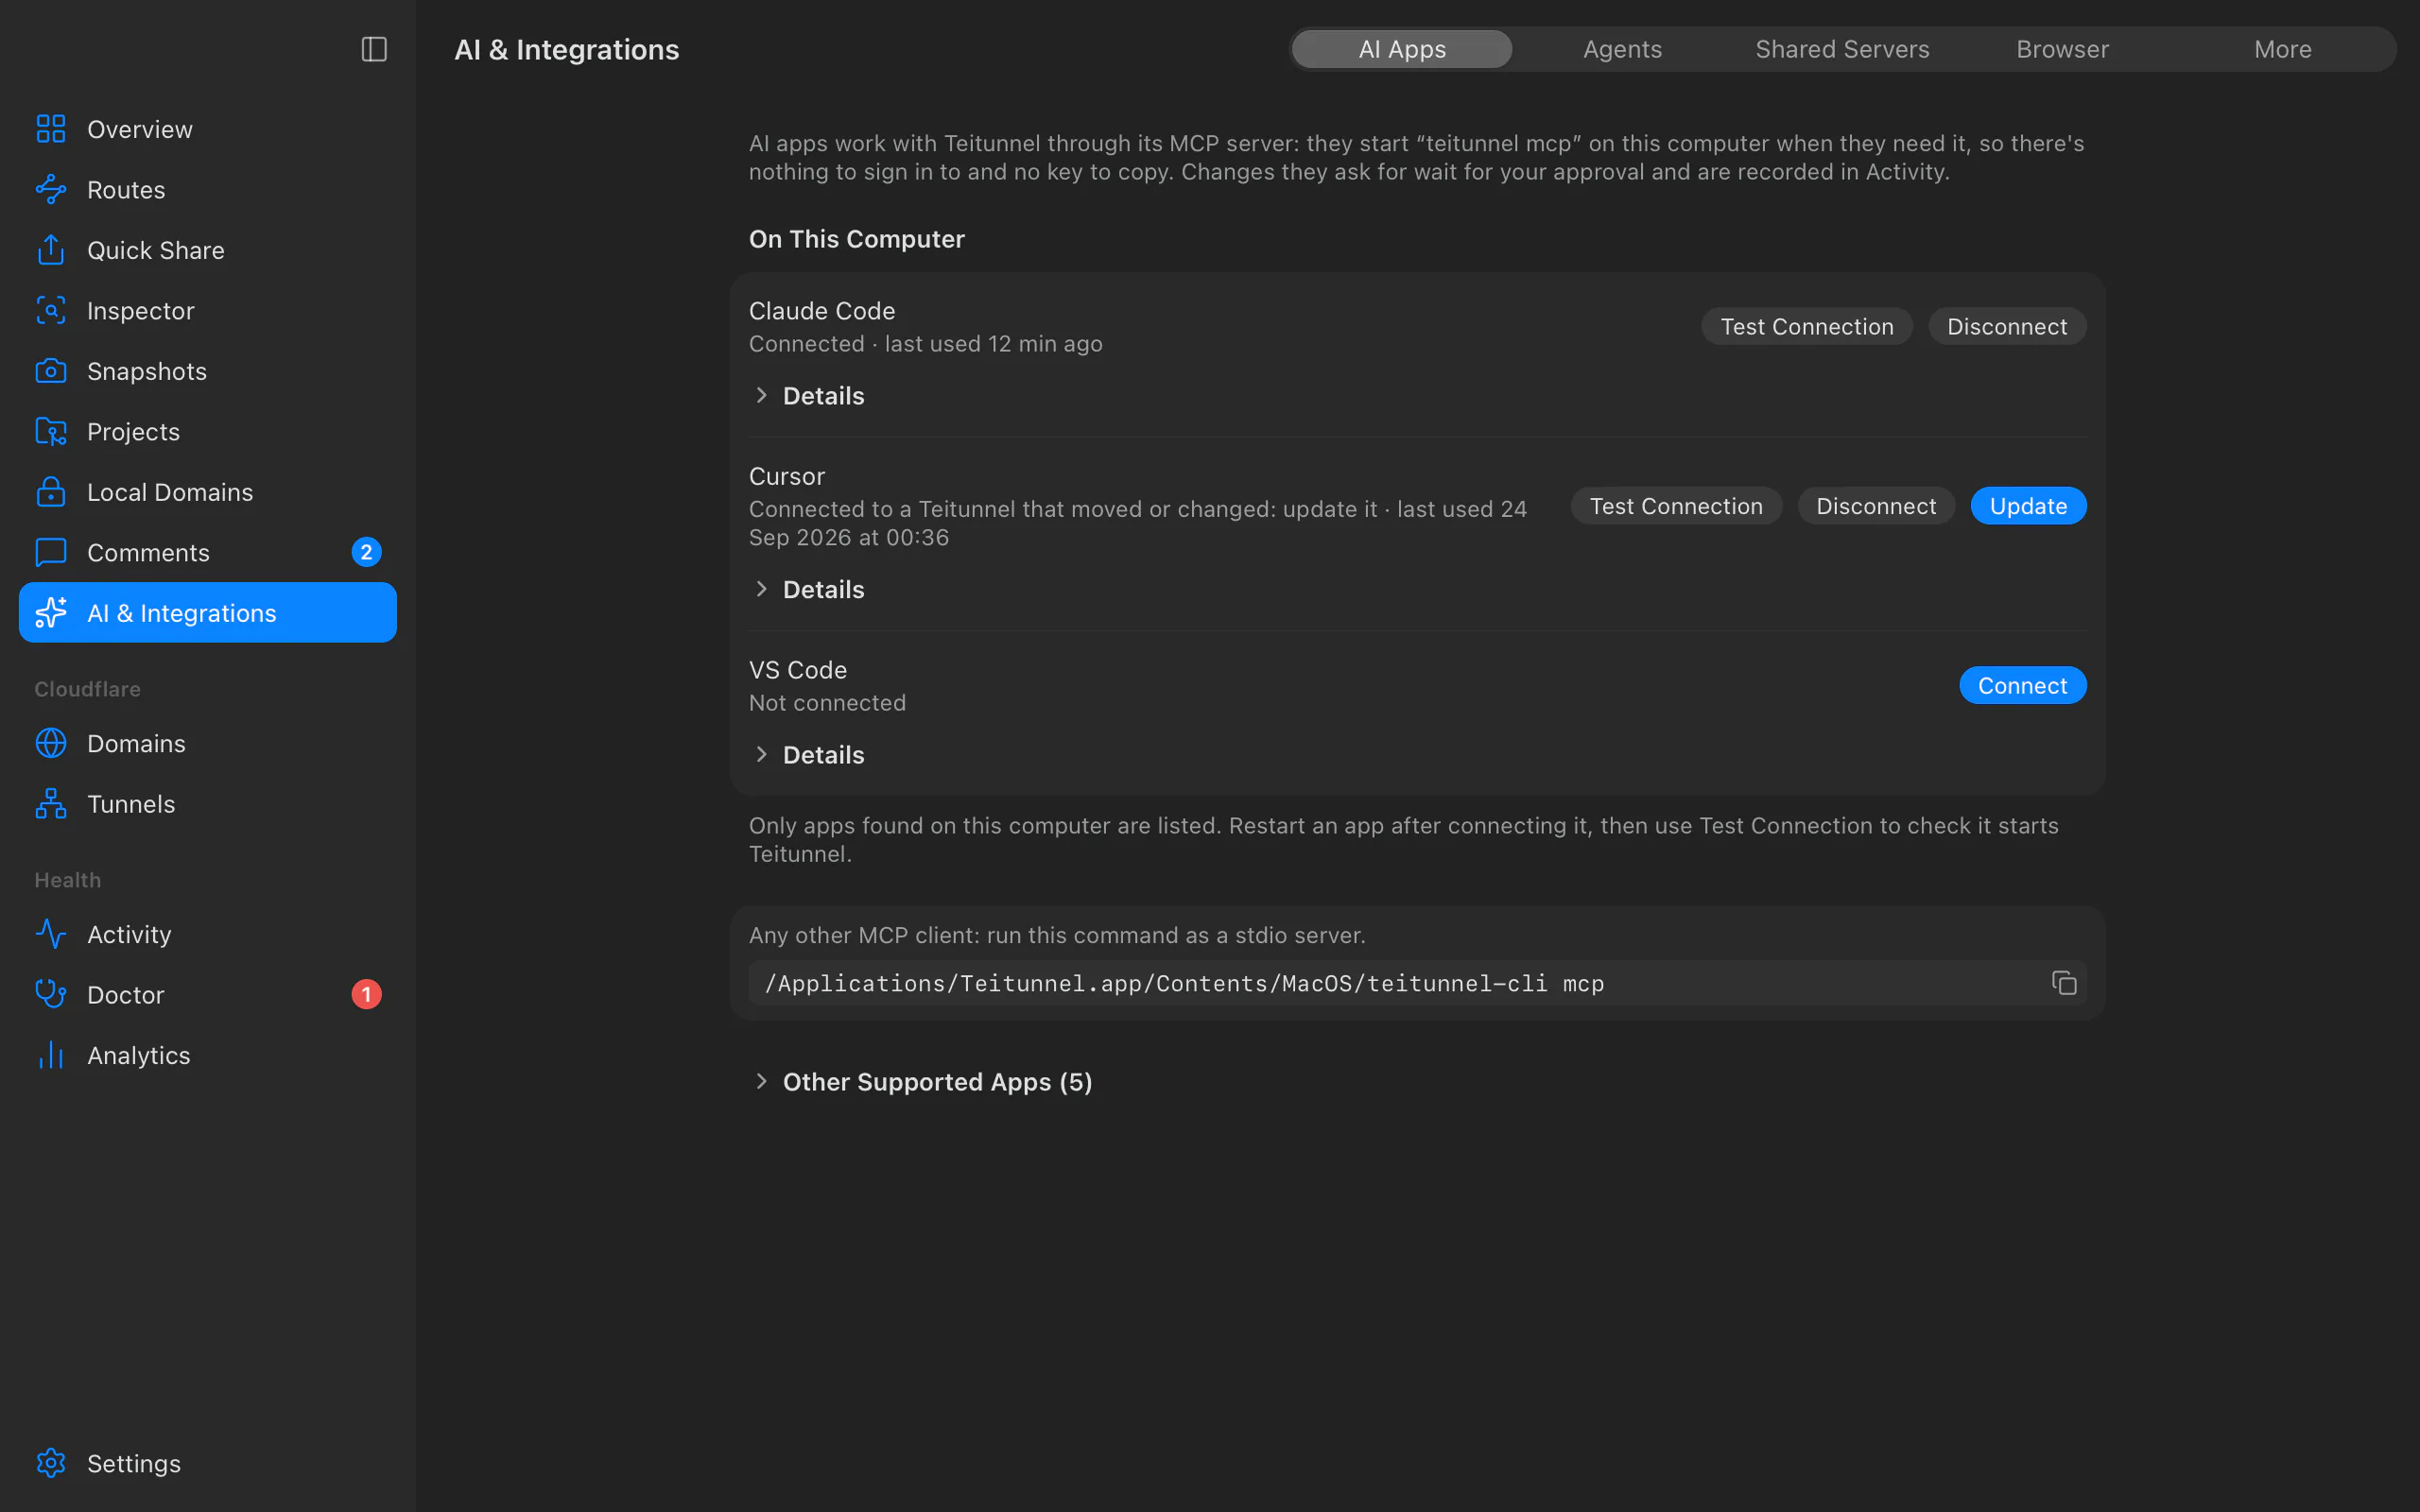Screen dimensions: 2420x1512
Task: Select the AI & Integrations sparkle icon
Action: pos(51,613)
